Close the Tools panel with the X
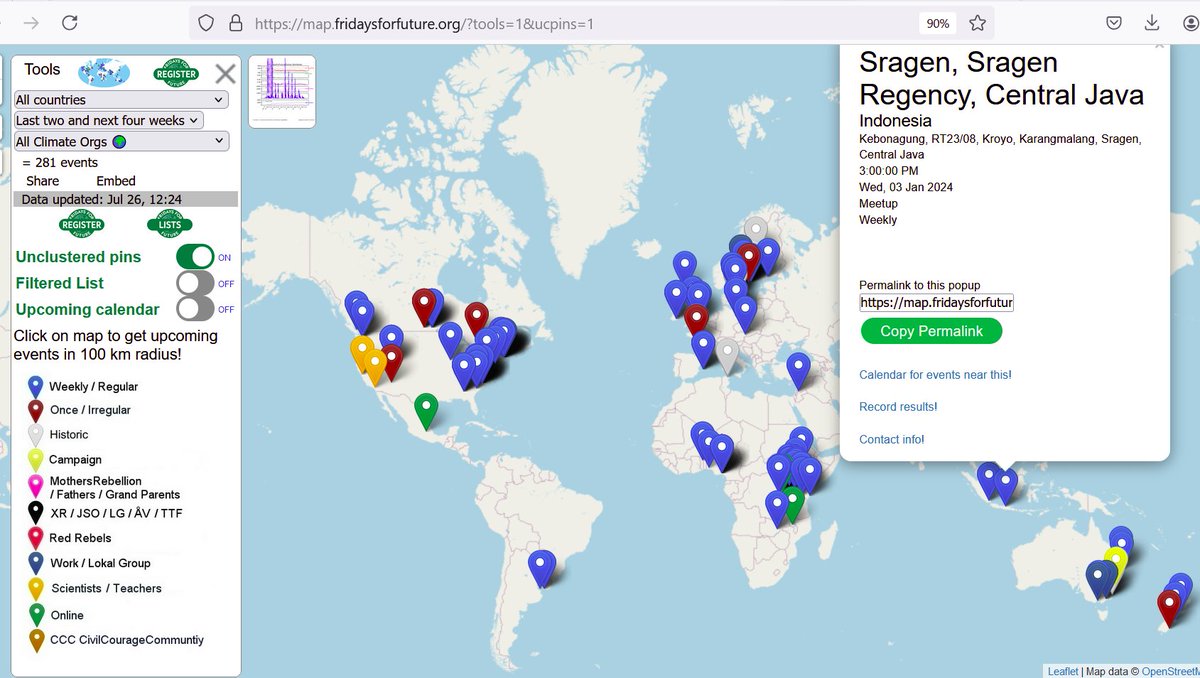 coord(226,73)
